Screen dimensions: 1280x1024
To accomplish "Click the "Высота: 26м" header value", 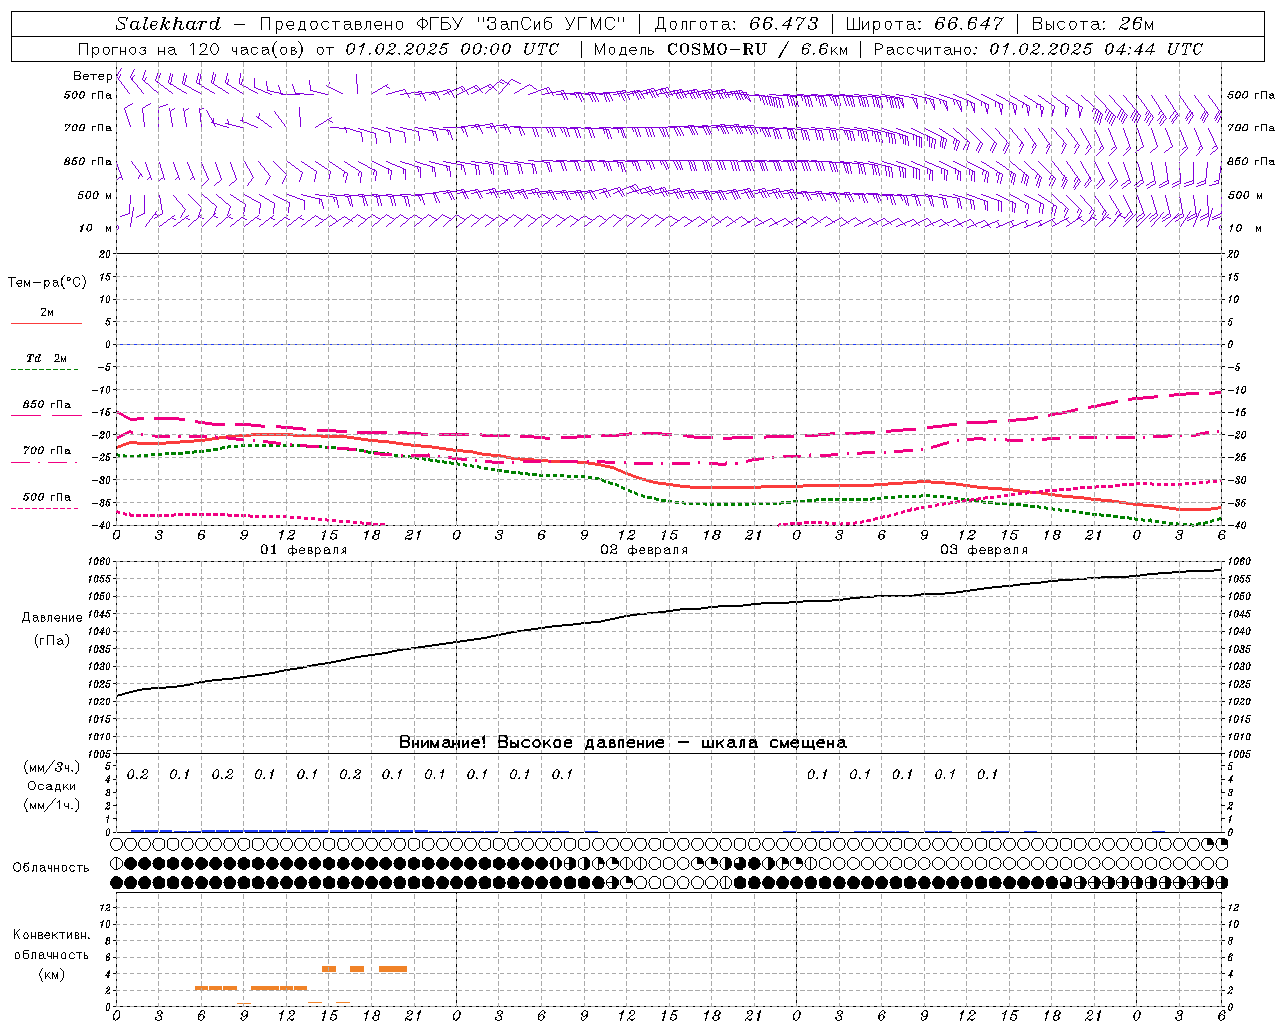I will [x=1093, y=24].
